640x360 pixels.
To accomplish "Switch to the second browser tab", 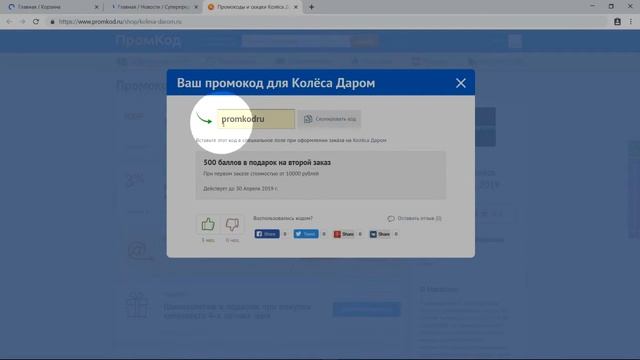I will (152, 7).
